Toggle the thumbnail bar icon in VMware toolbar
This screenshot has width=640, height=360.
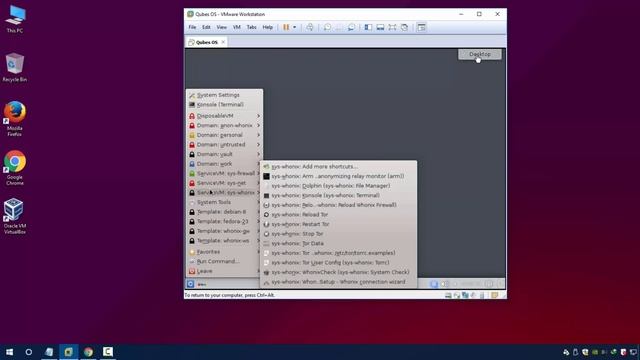click(x=380, y=27)
